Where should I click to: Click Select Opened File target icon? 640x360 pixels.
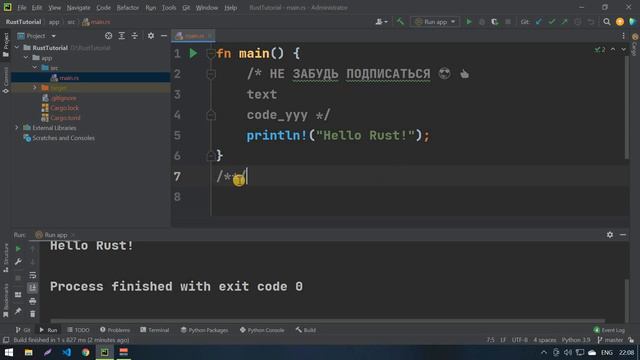click(108, 36)
